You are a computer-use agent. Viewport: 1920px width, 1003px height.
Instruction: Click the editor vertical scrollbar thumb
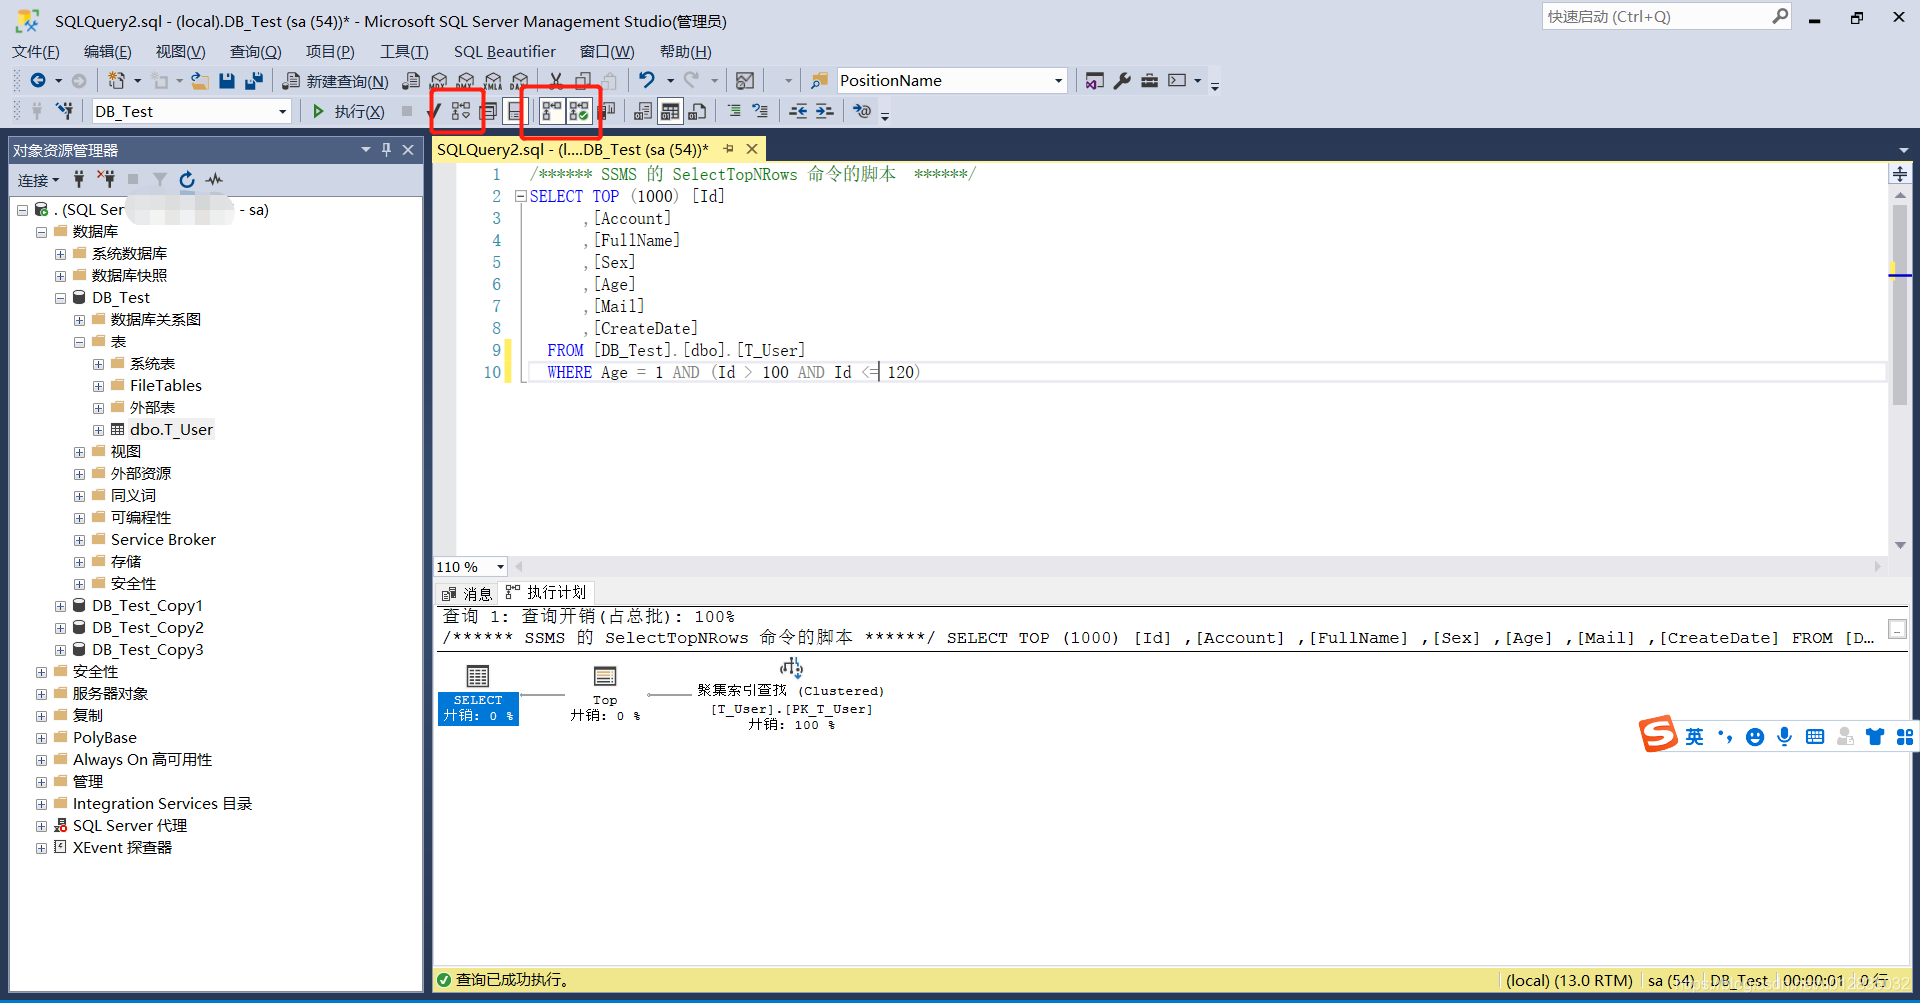tap(1900, 305)
